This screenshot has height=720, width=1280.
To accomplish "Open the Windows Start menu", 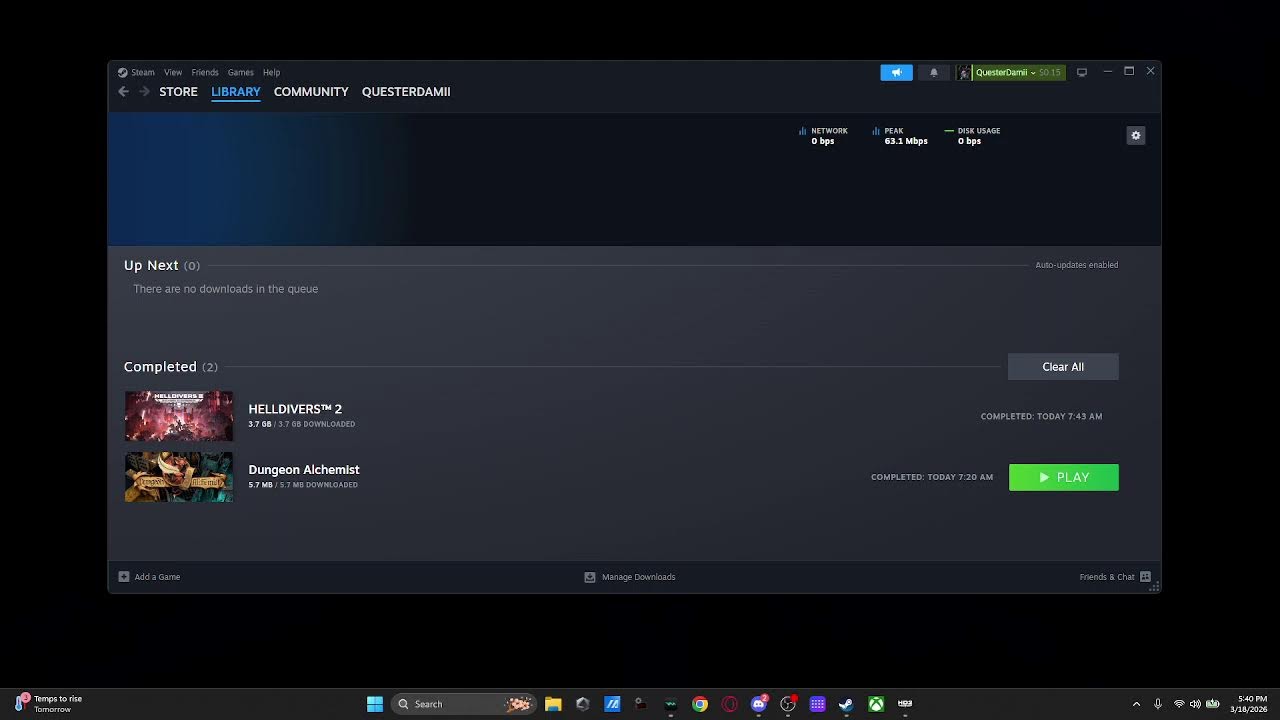I will pos(375,704).
